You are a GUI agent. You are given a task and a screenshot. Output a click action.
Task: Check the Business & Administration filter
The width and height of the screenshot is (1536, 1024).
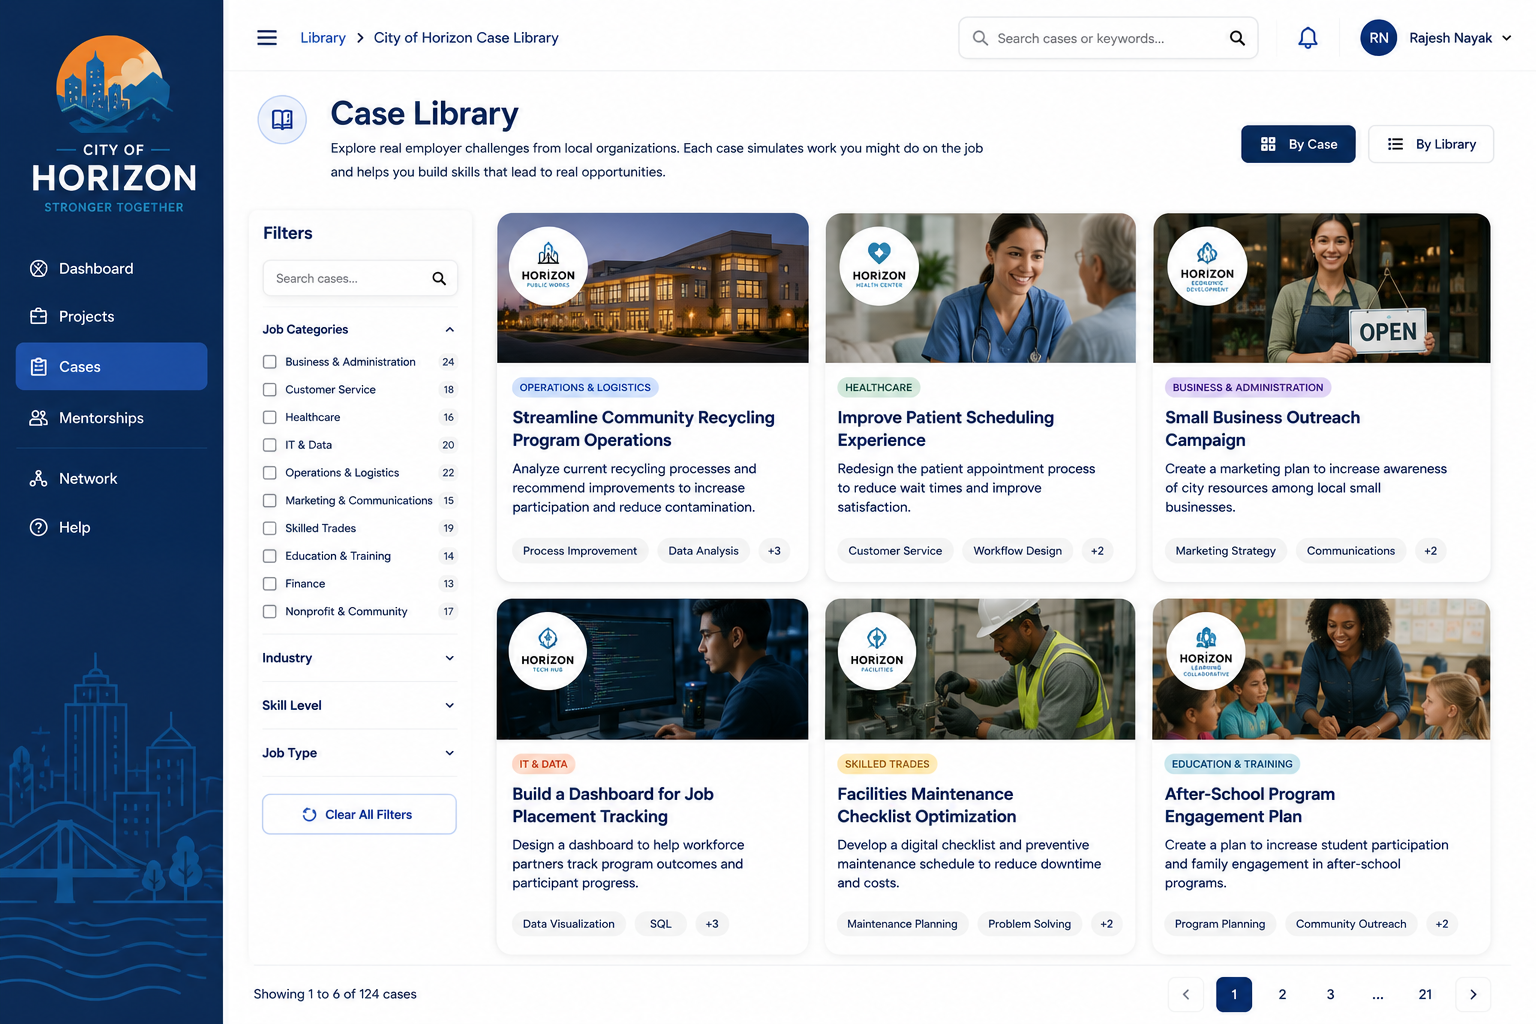point(269,362)
